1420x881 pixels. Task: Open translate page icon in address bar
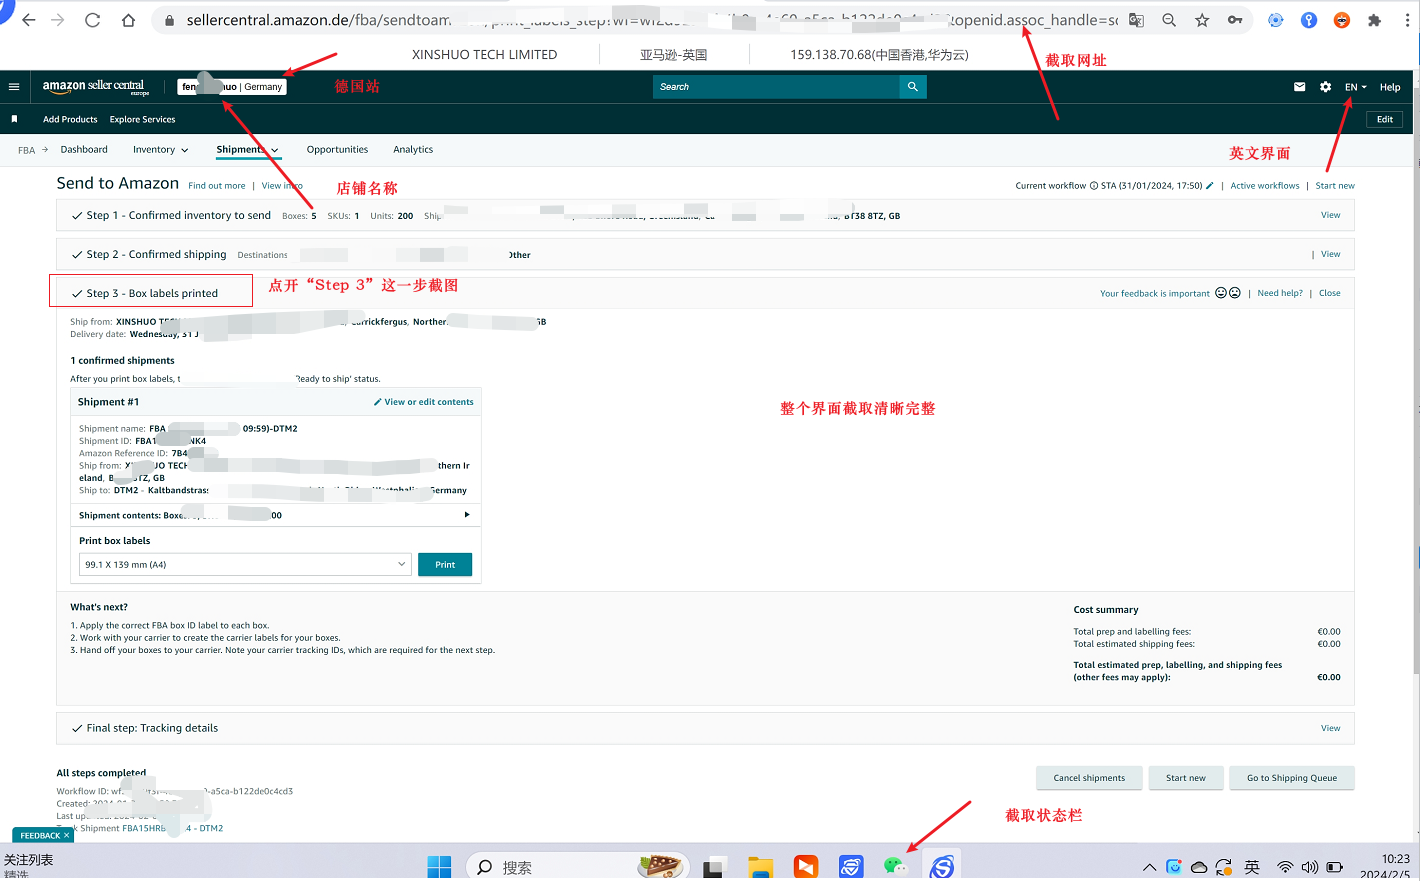pos(1137,20)
